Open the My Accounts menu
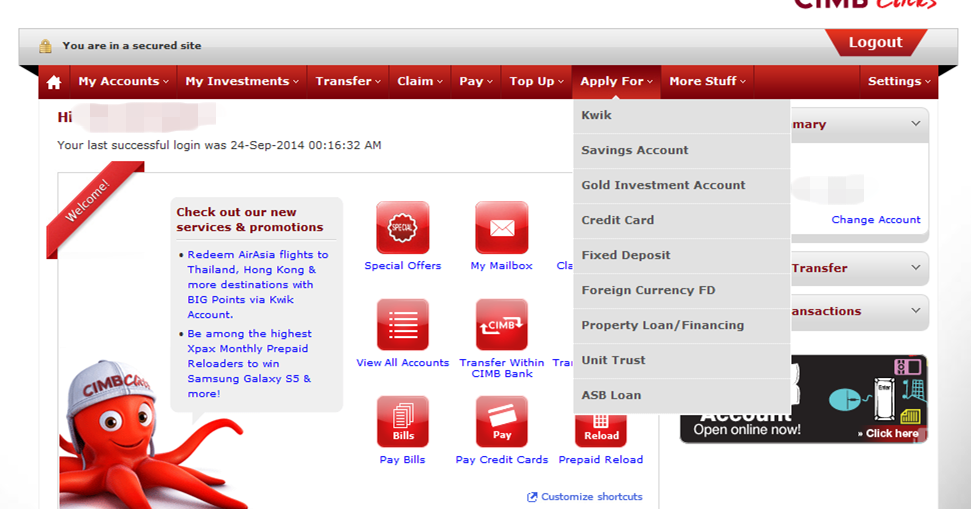 [x=123, y=81]
